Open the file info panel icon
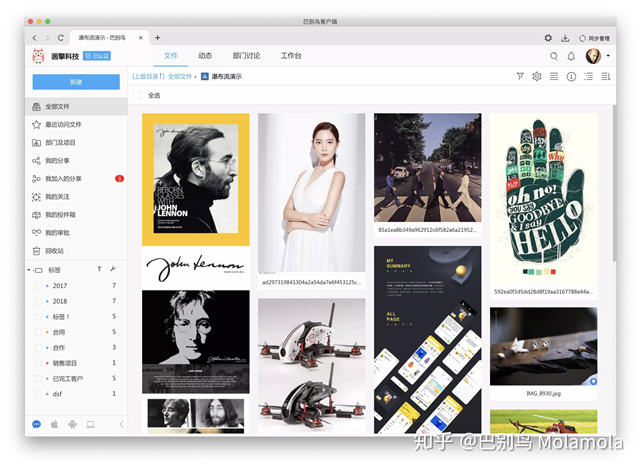 pos(571,76)
